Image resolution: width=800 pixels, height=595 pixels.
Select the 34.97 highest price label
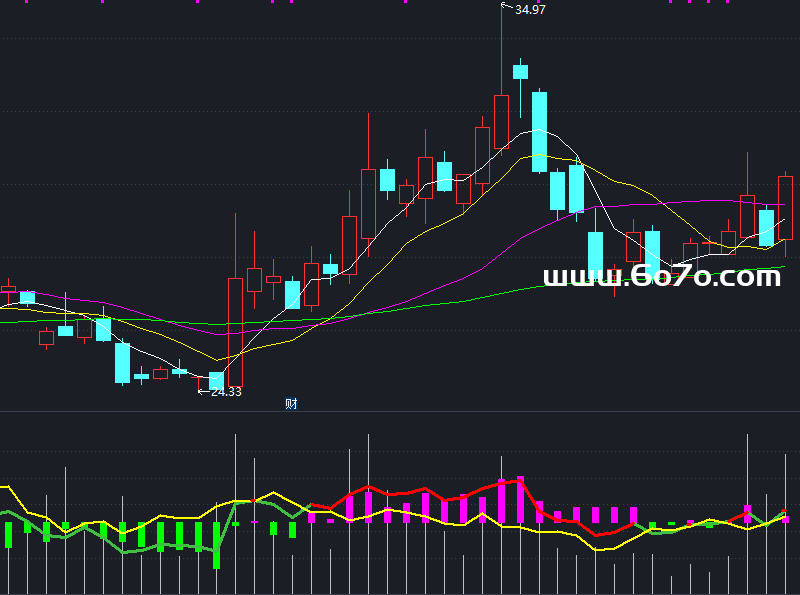click(x=530, y=10)
